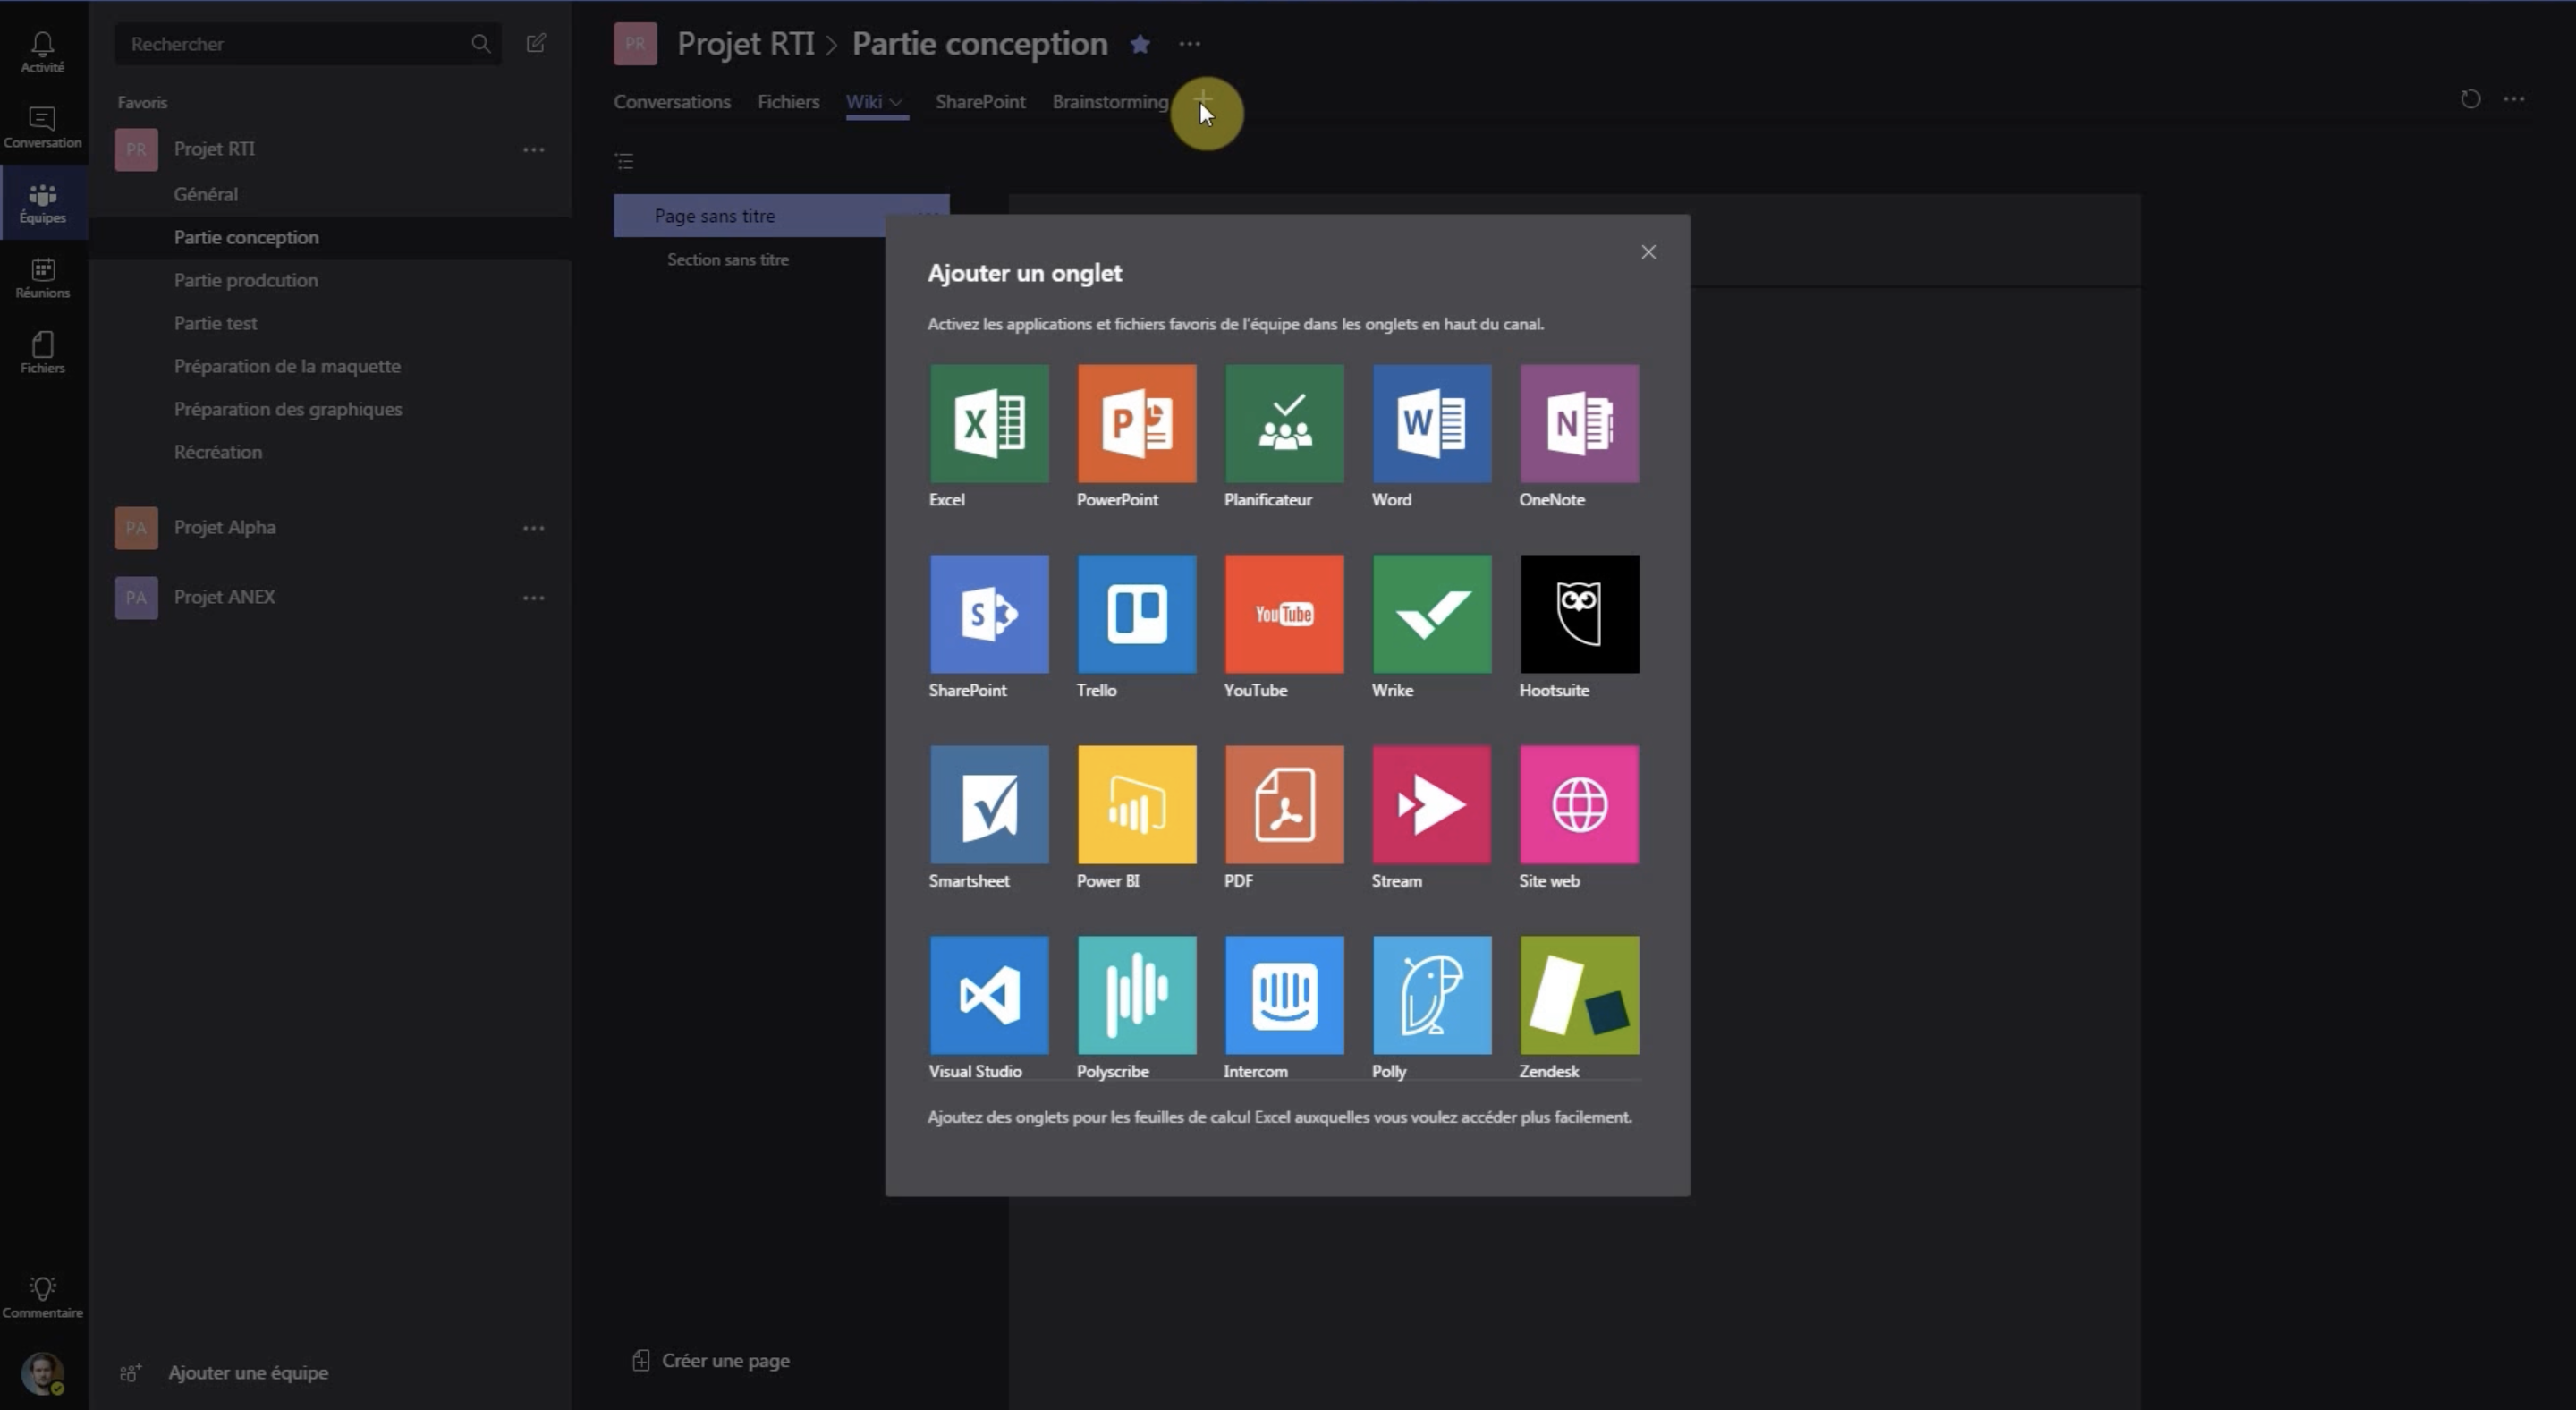
Task: Select the Stream app tile
Action: (1432, 805)
